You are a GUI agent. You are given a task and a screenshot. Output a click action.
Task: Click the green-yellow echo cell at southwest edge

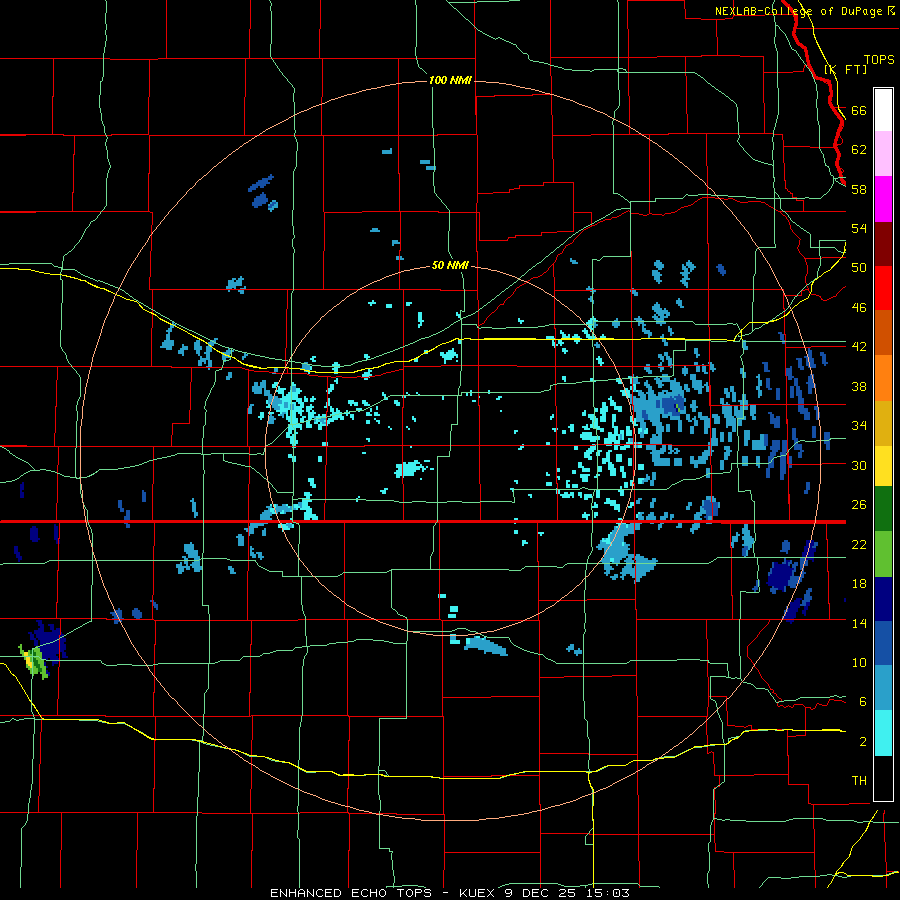(x=33, y=660)
